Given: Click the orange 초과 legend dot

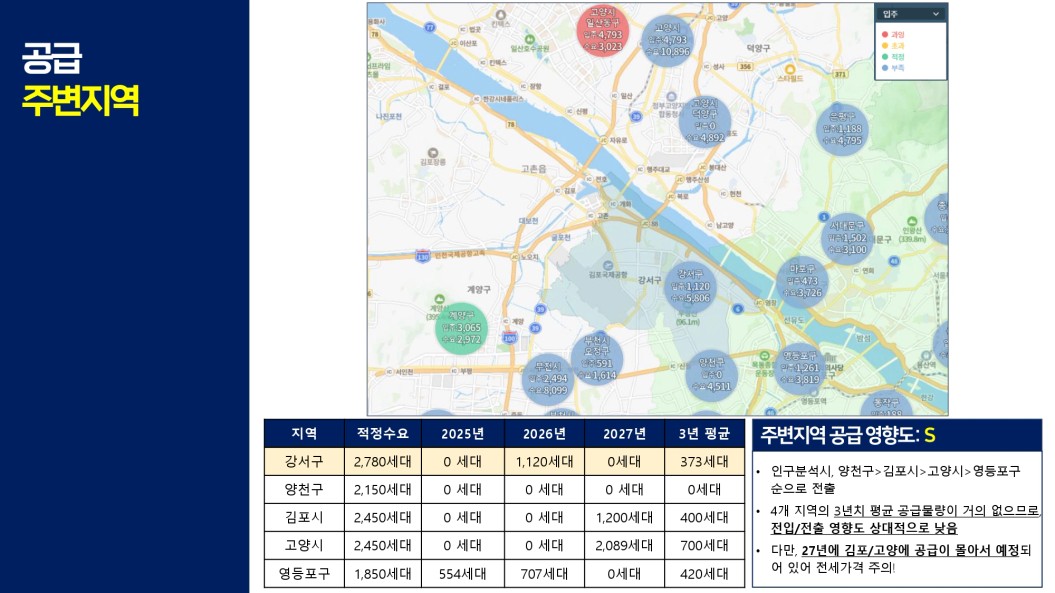Looking at the screenshot, I should (885, 46).
